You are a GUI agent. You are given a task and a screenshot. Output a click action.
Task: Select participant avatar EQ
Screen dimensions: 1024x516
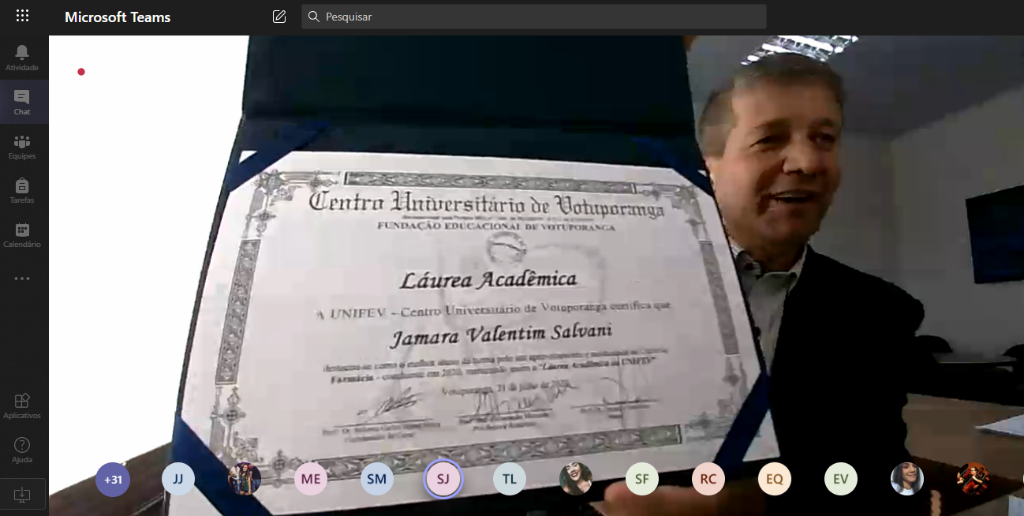point(775,479)
